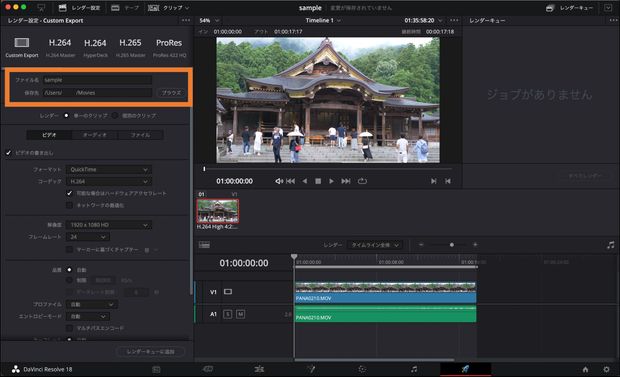
Task: Toggle V1 video track enable icon
Action: [x=228, y=292]
